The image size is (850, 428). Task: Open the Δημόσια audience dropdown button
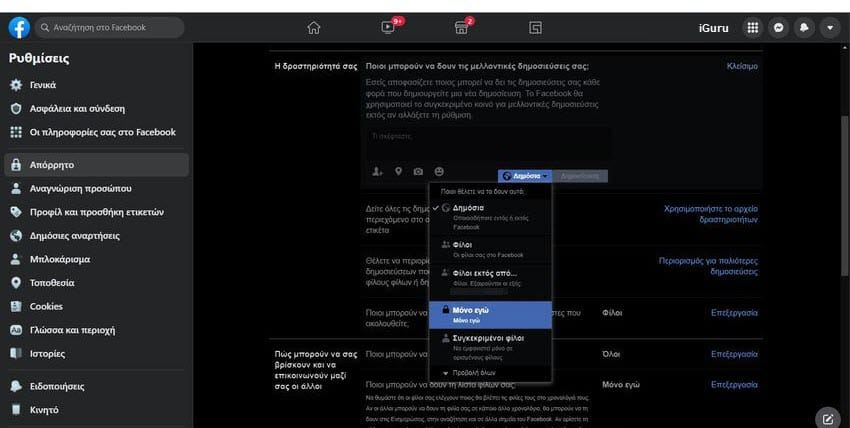(x=525, y=176)
